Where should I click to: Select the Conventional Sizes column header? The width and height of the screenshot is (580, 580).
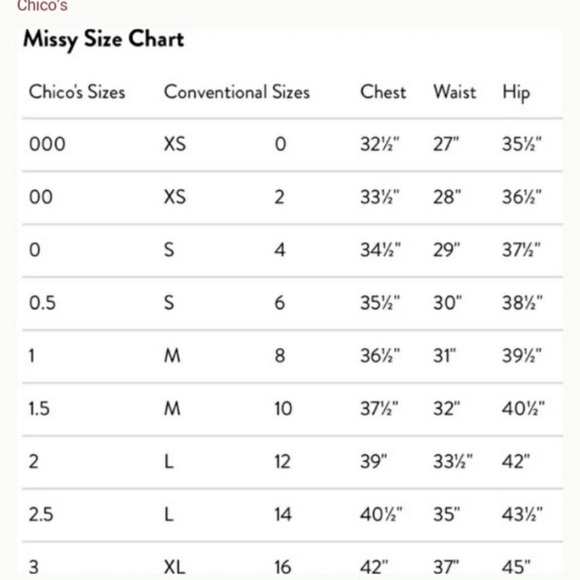point(237,92)
